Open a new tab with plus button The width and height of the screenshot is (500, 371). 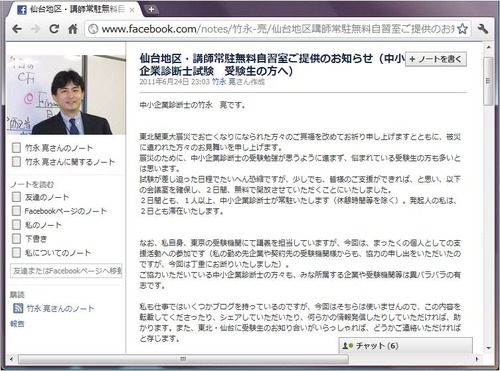(151, 10)
